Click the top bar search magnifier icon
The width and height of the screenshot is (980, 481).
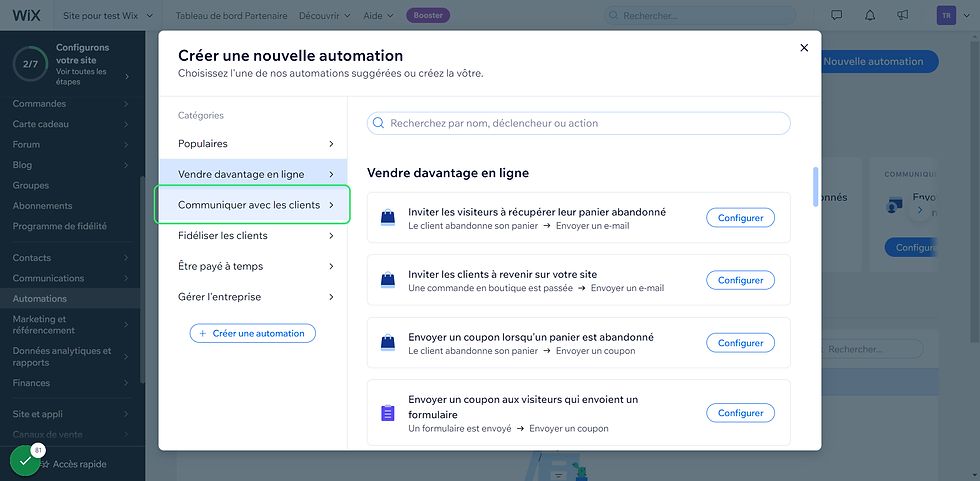pyautogui.click(x=614, y=15)
